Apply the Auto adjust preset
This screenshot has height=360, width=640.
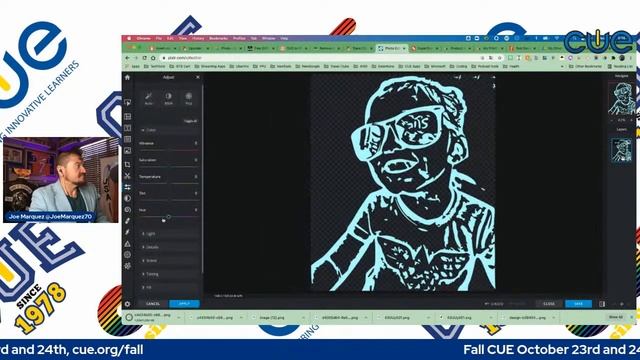(x=149, y=98)
